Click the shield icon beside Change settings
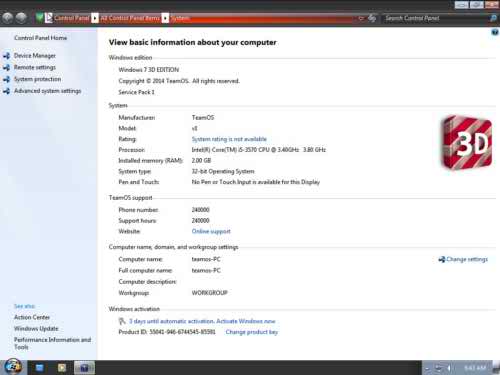The image size is (500, 375). pyautogui.click(x=442, y=259)
